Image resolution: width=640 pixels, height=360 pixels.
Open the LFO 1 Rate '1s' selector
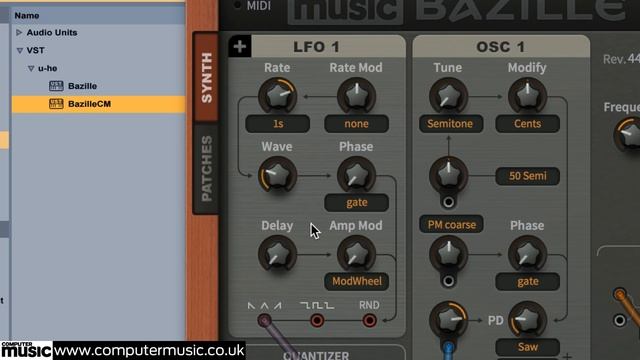coord(278,124)
